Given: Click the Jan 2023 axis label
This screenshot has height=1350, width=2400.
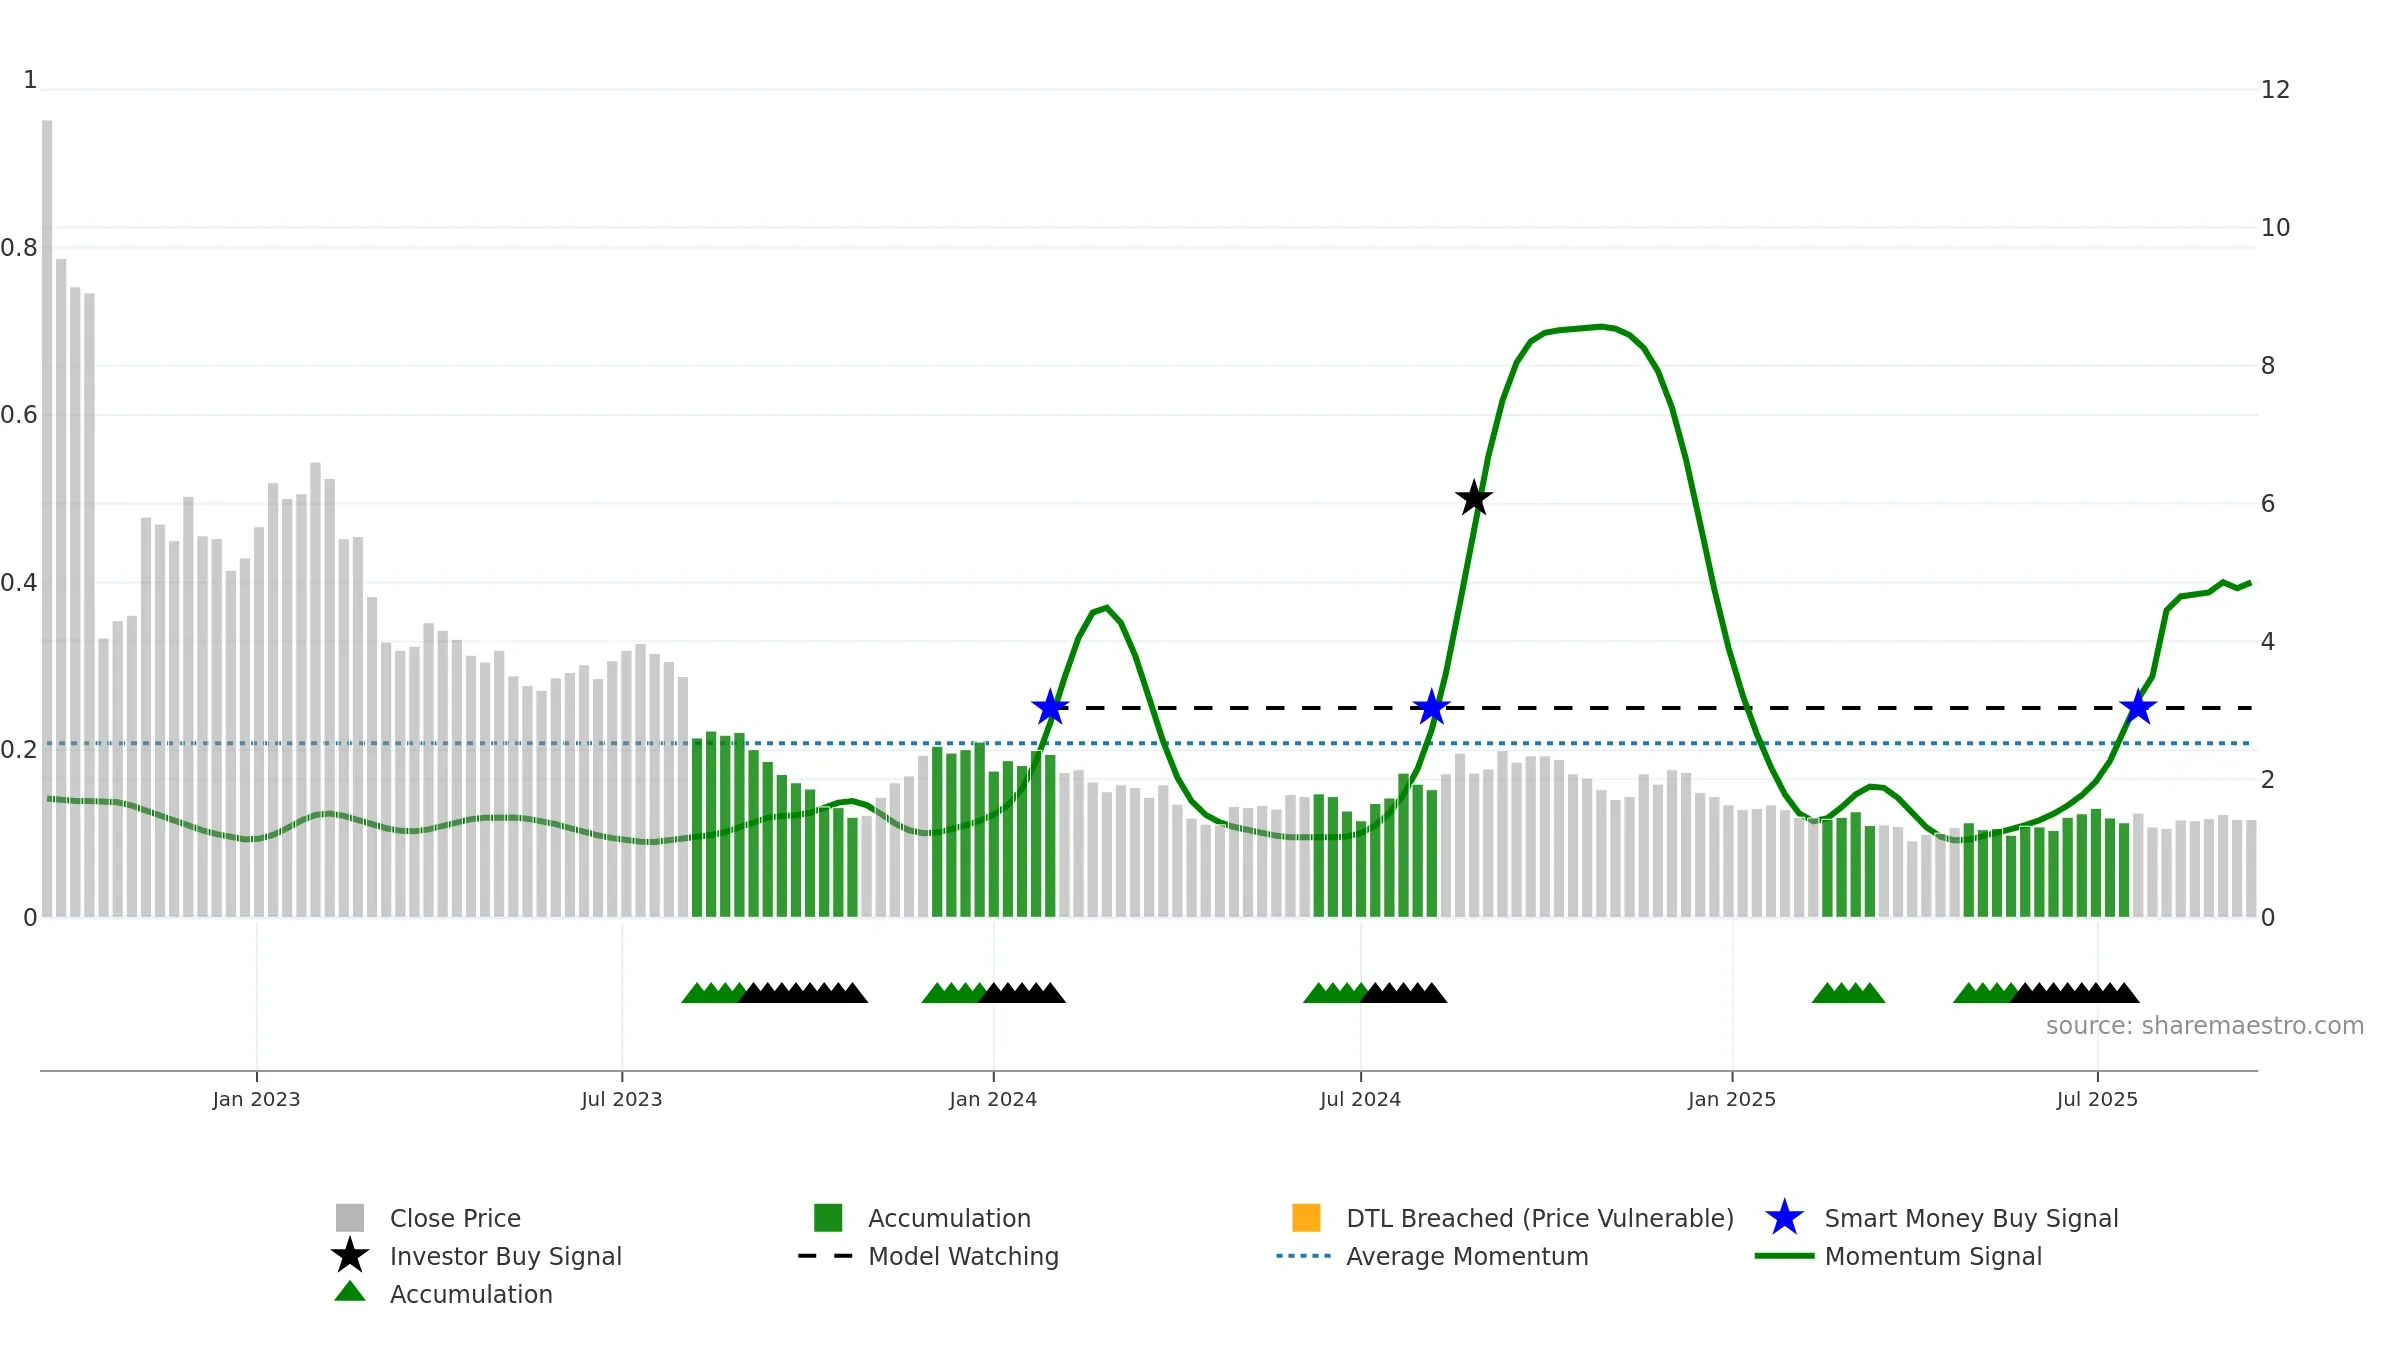Looking at the screenshot, I should point(256,1100).
